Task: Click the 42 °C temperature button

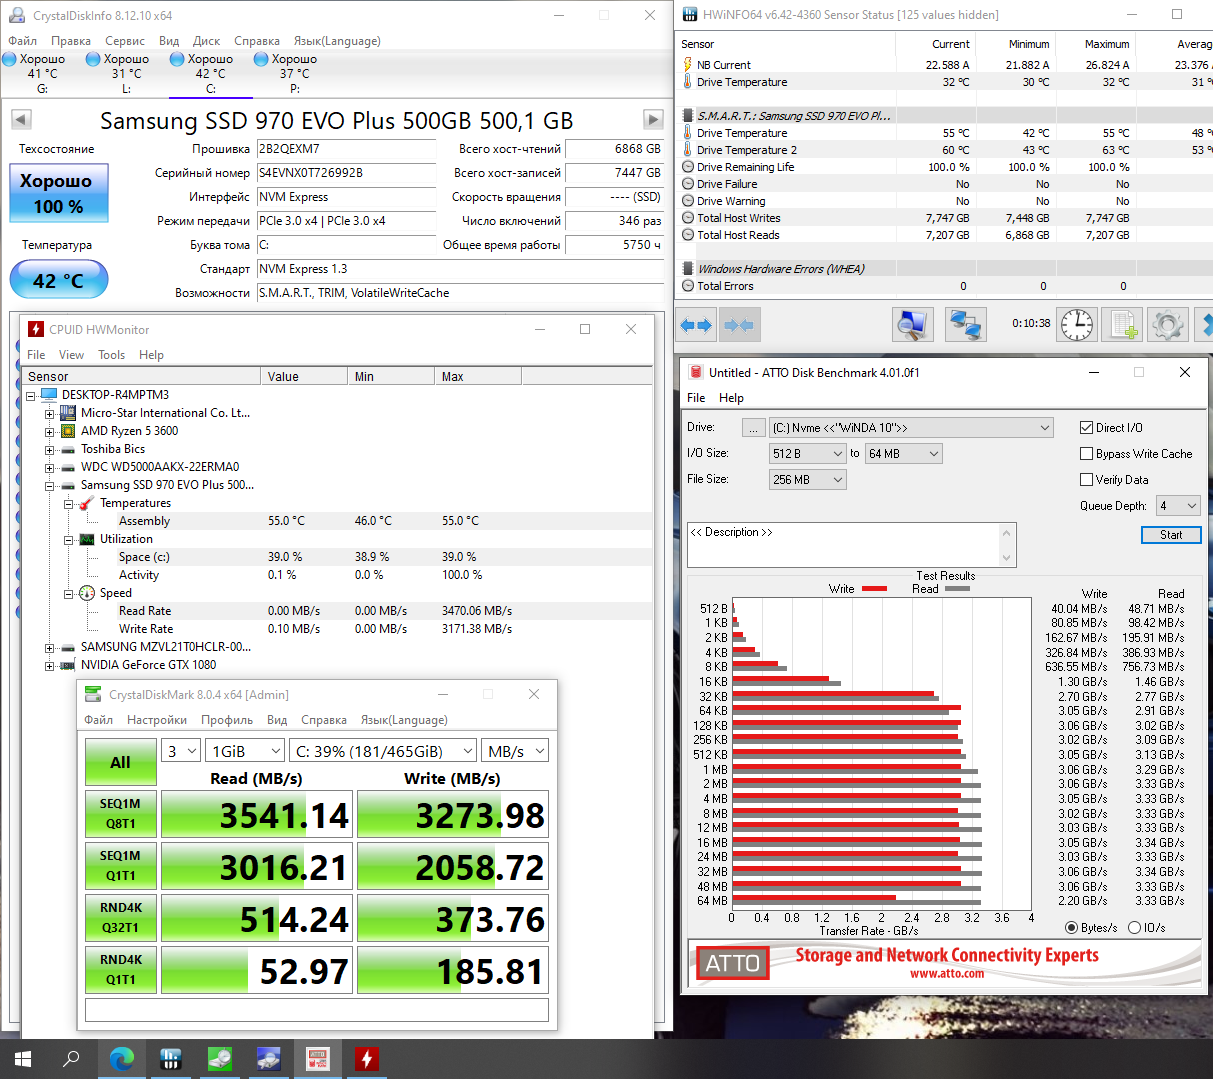Action: [59, 280]
